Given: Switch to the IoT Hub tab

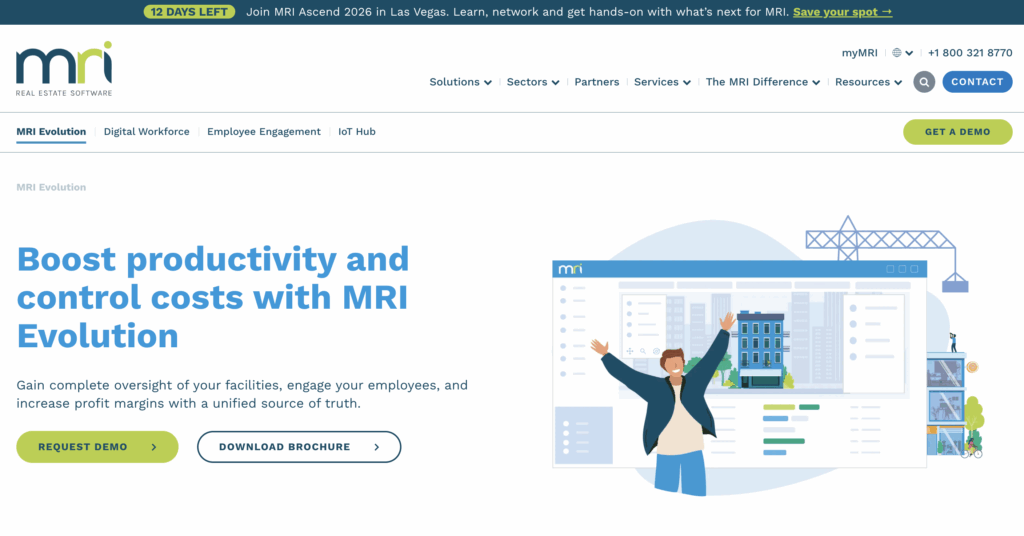Looking at the screenshot, I should point(357,132).
